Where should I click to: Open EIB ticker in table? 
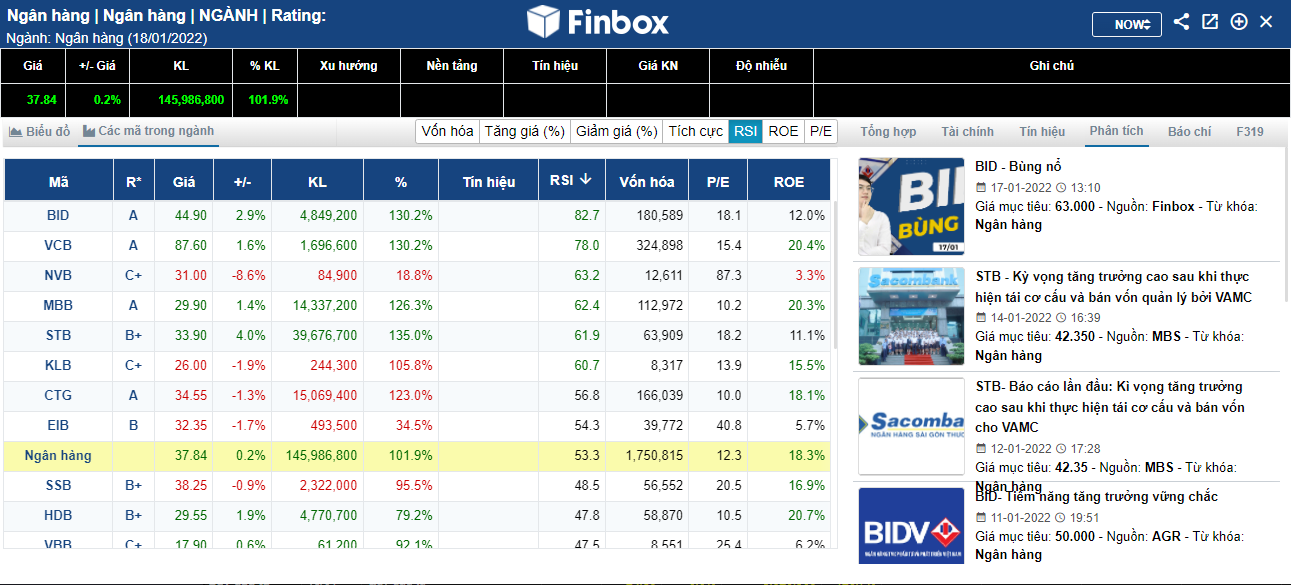(x=58, y=425)
